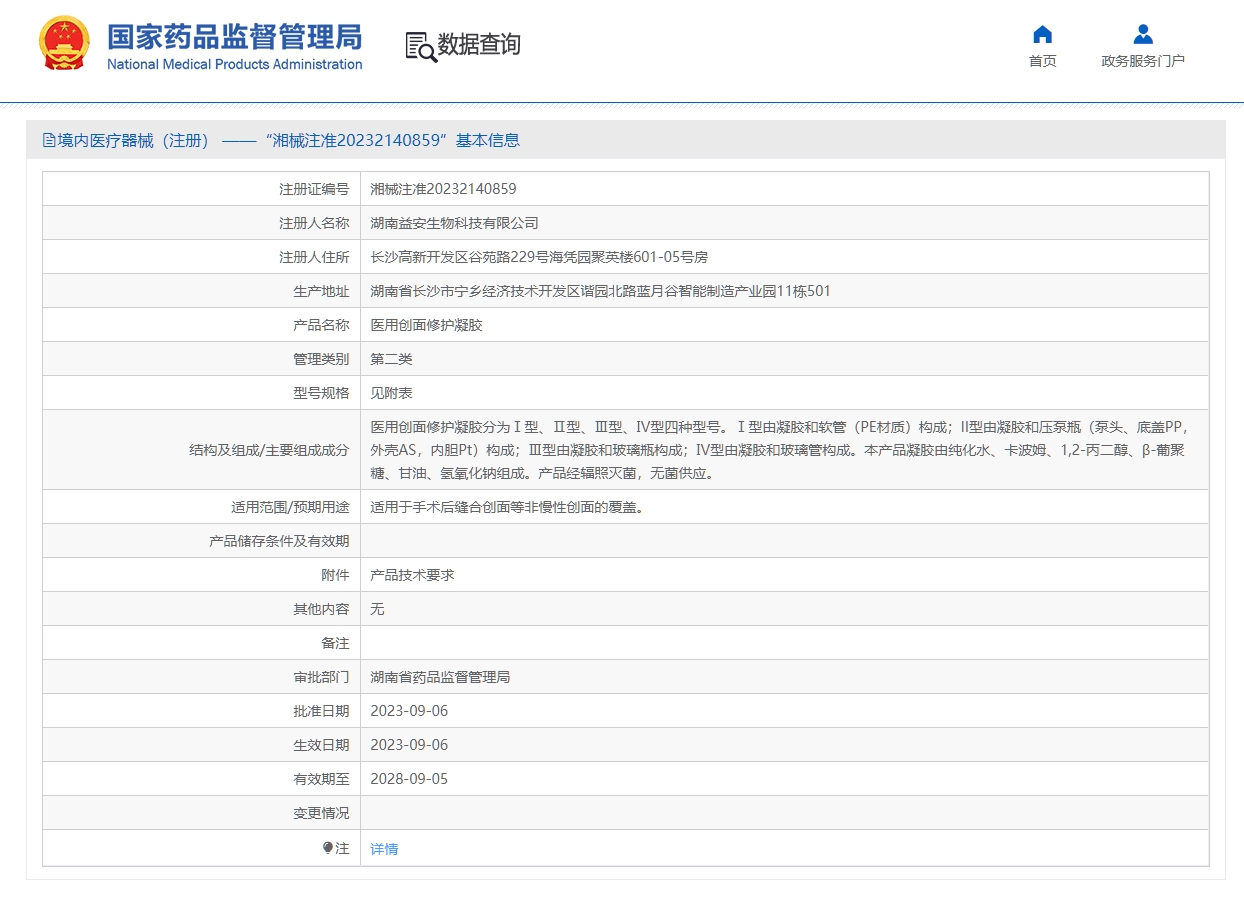Click the 生效日期 row label

point(321,745)
